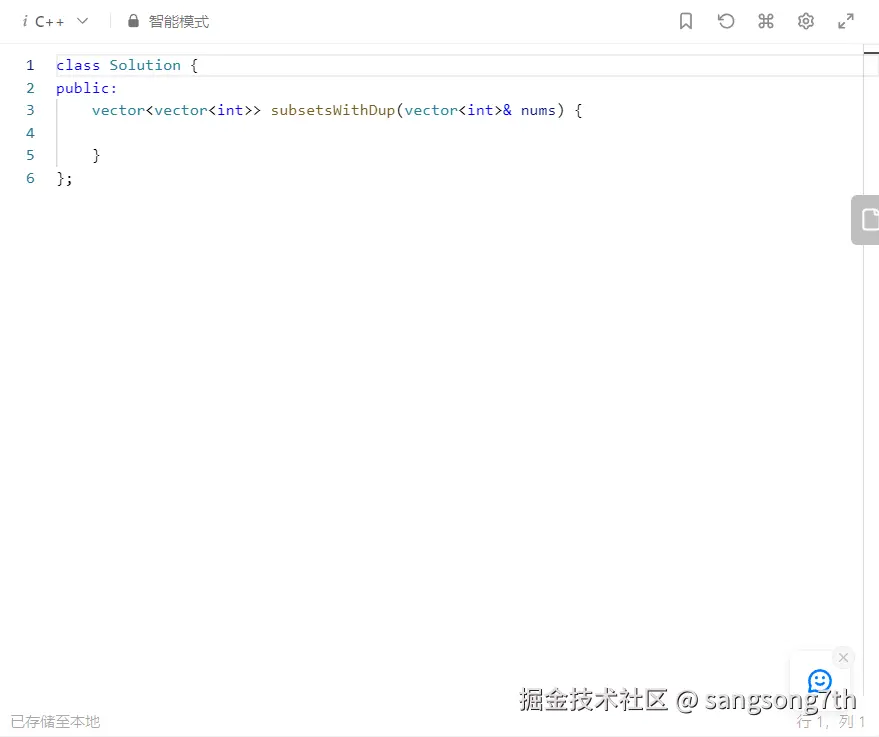Click the 行 1, 列 1 cursor position indicator
879x737 pixels.
point(831,721)
